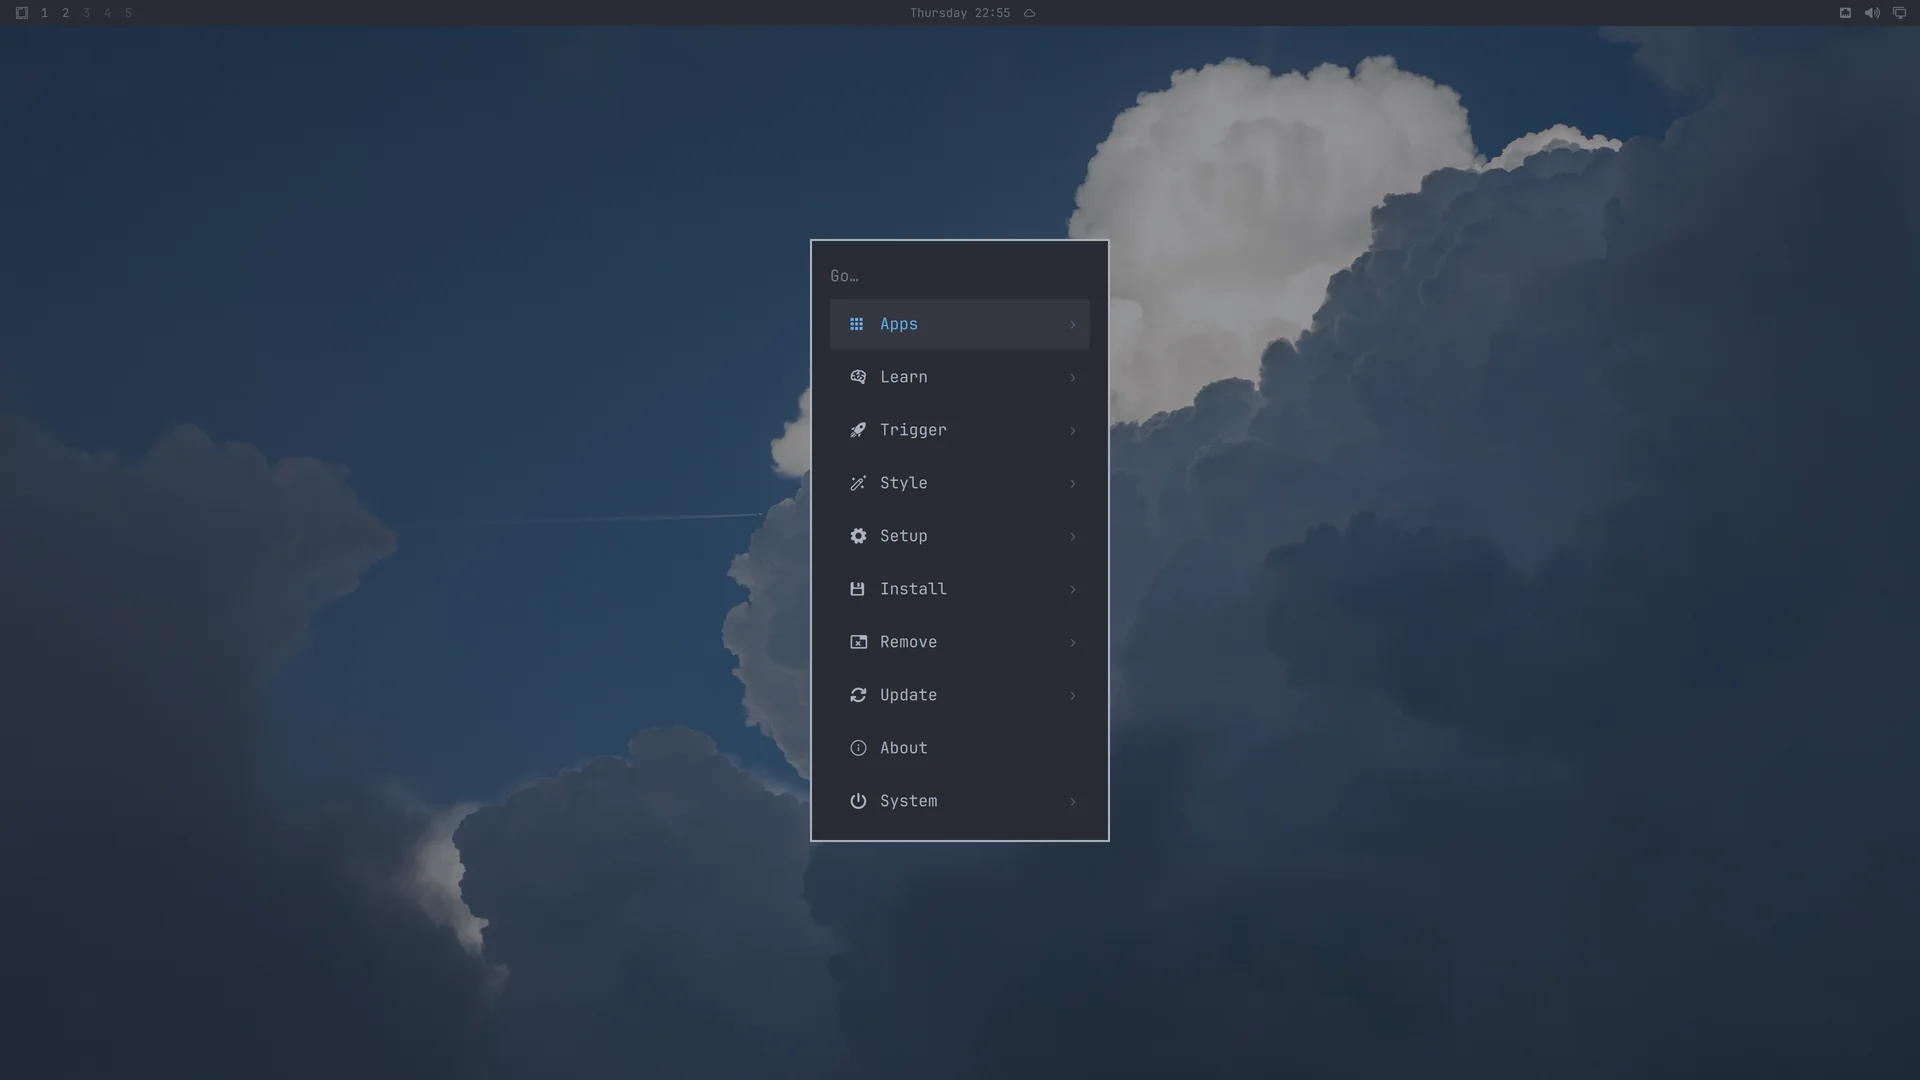Click the gear icon beside Setup
Viewport: 1920px width, 1080px height.
[x=858, y=536]
